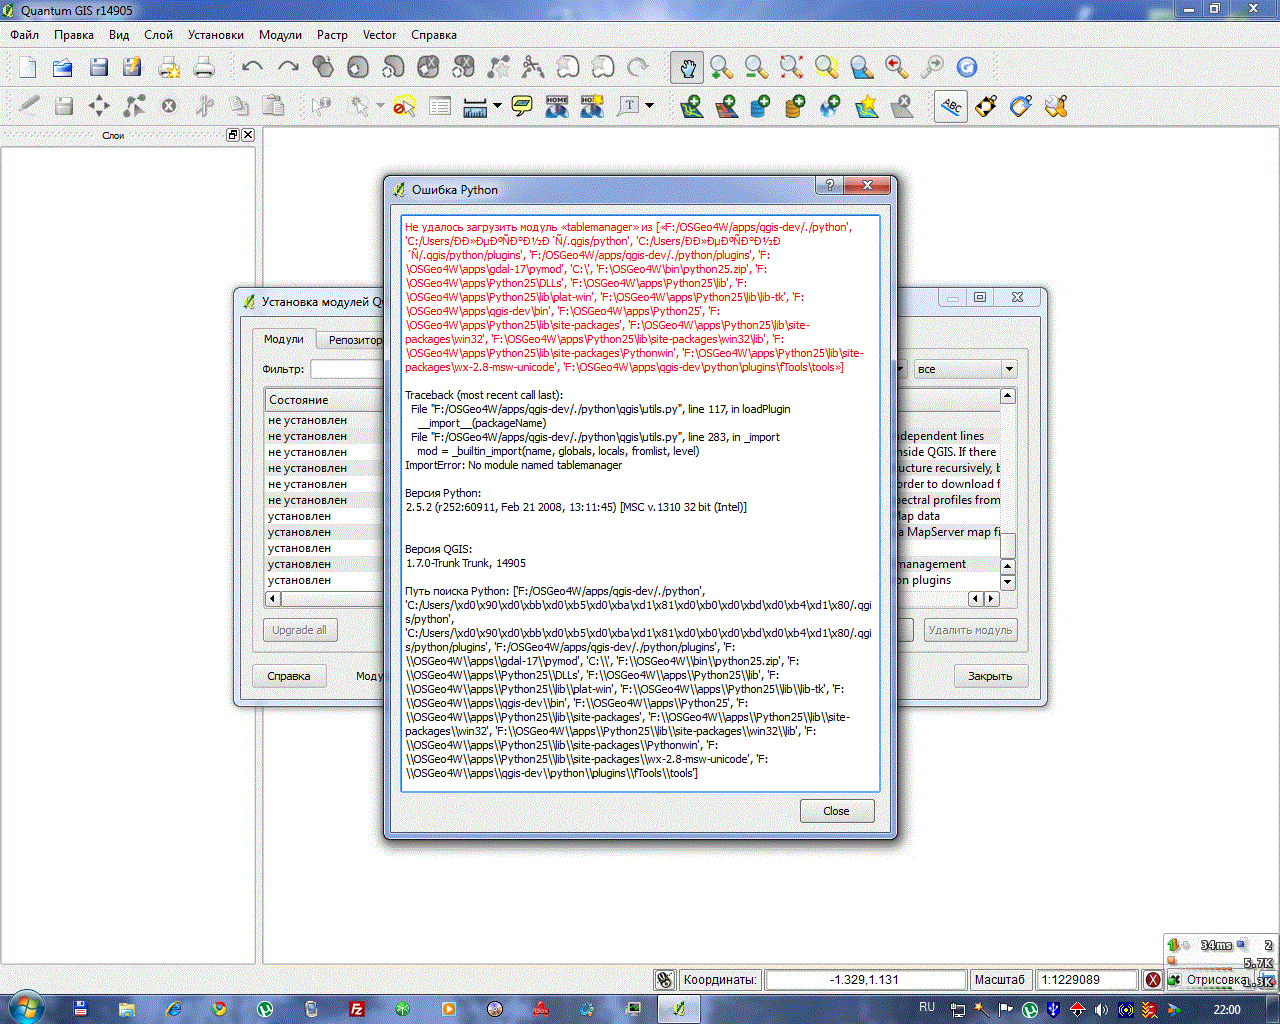Click the Закрыть button
The image size is (1280, 1024).
pos(989,676)
